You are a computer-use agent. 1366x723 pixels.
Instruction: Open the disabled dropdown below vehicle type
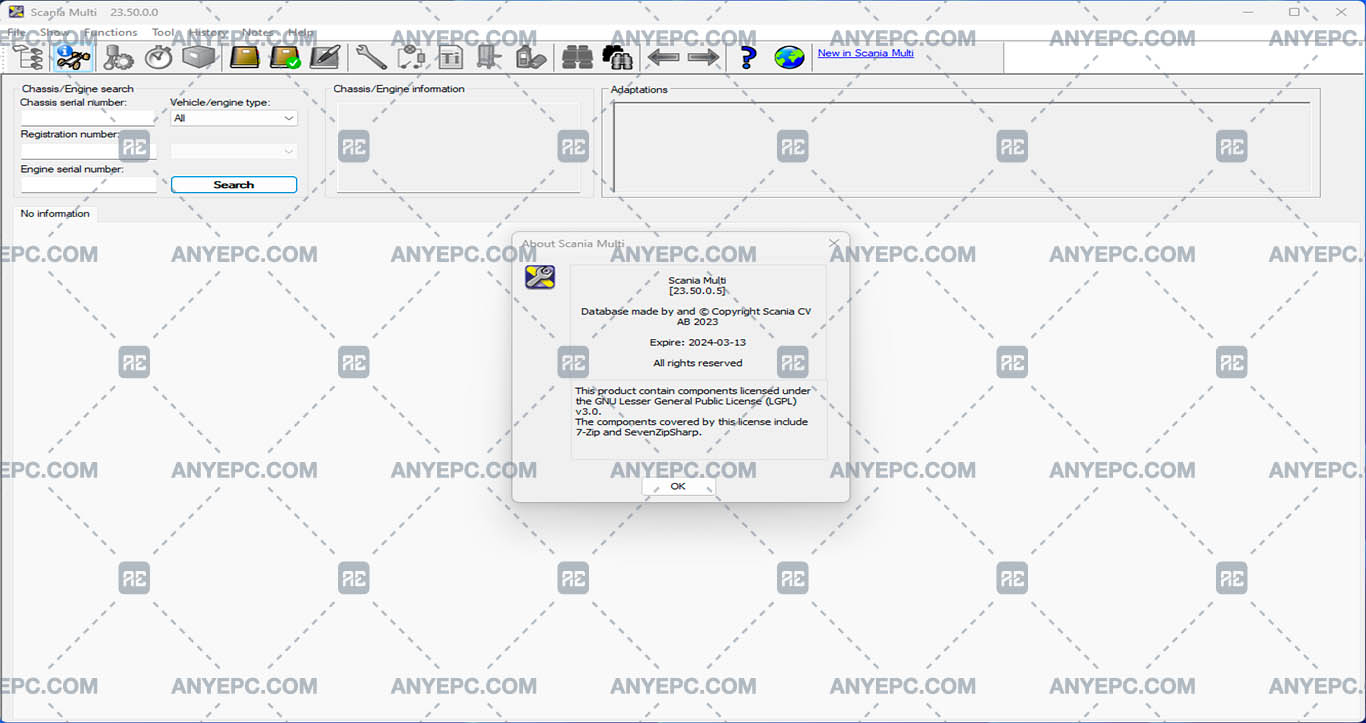click(x=234, y=151)
